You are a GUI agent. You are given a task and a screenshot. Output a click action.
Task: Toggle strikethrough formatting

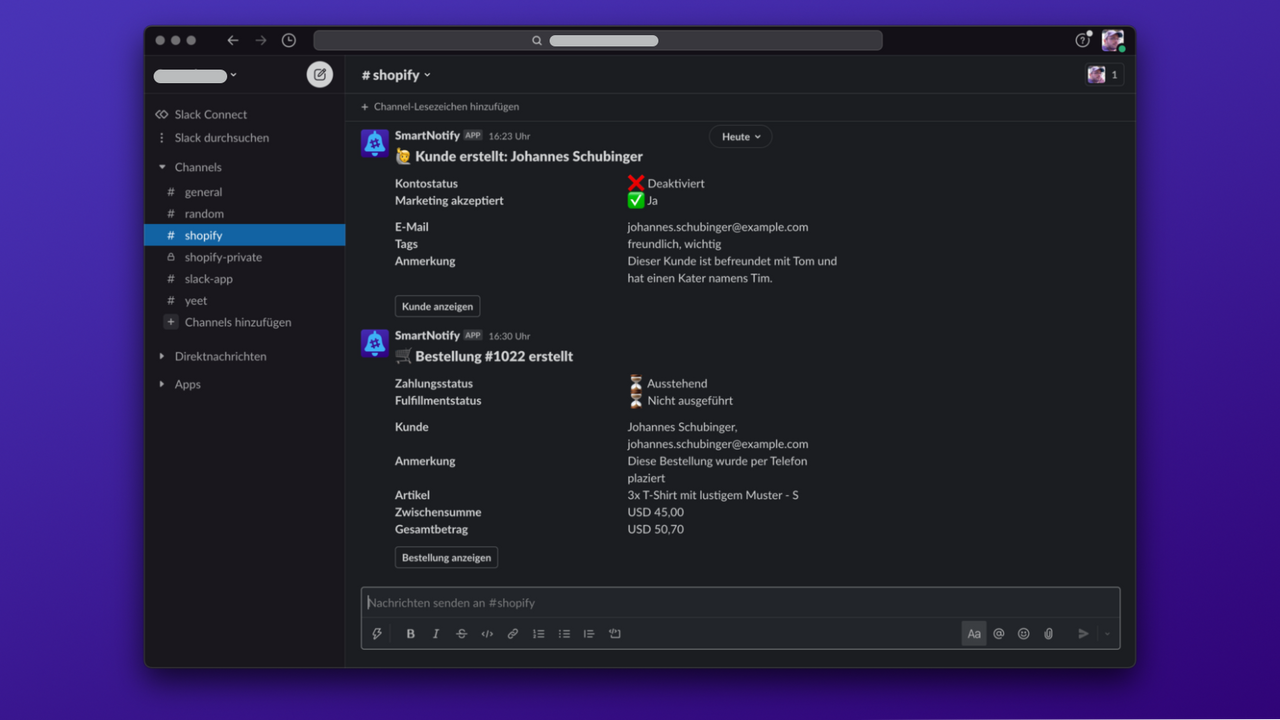click(x=461, y=633)
